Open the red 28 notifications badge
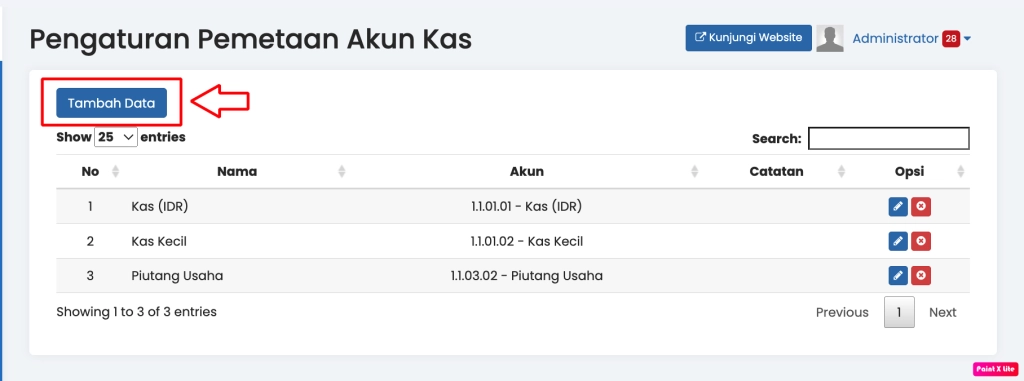1024x381 pixels. 951,39
